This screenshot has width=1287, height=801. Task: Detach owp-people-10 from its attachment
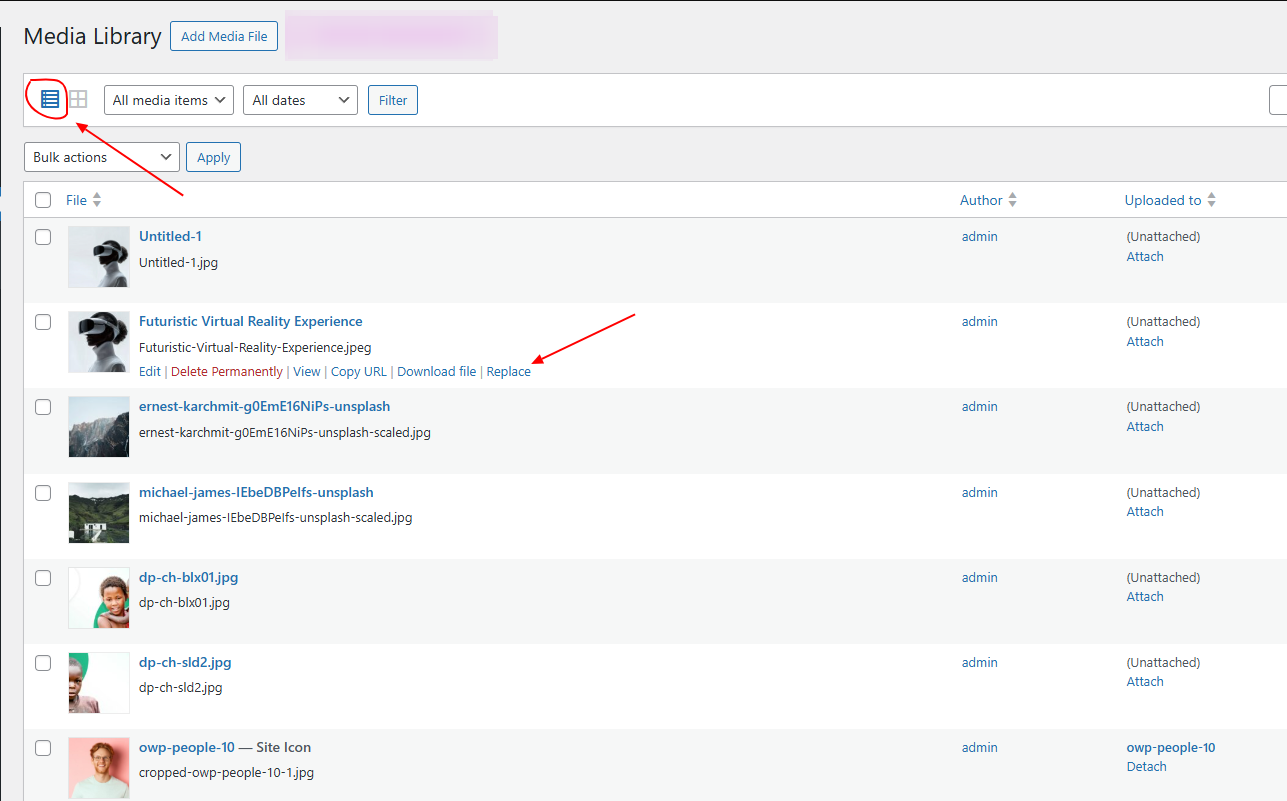tap(1146, 766)
